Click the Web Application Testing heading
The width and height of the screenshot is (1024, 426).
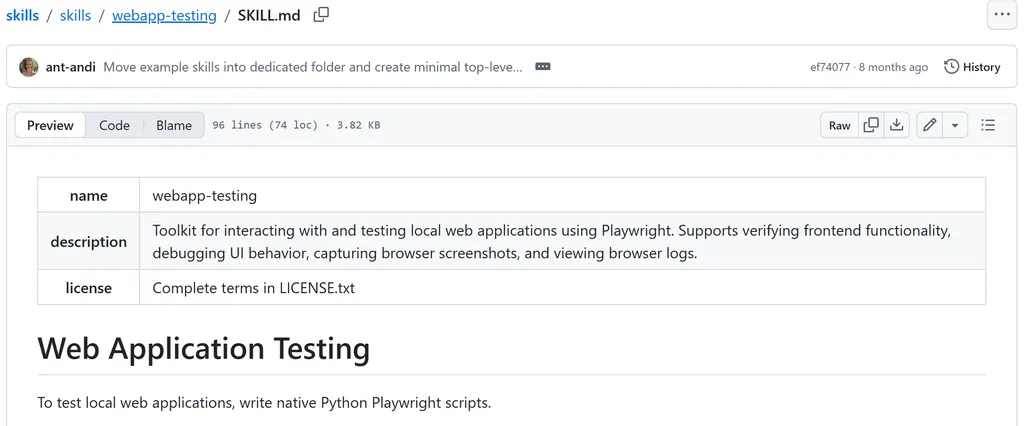pyautogui.click(x=204, y=348)
